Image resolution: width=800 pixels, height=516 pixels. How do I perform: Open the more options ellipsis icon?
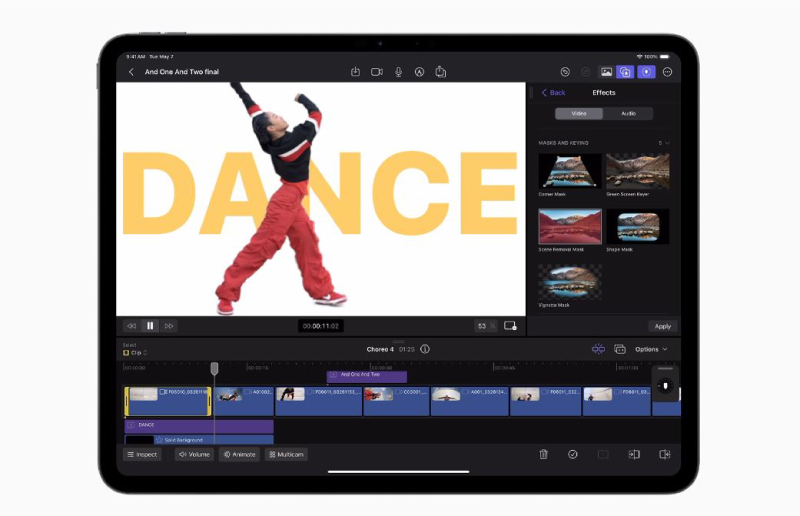667,72
